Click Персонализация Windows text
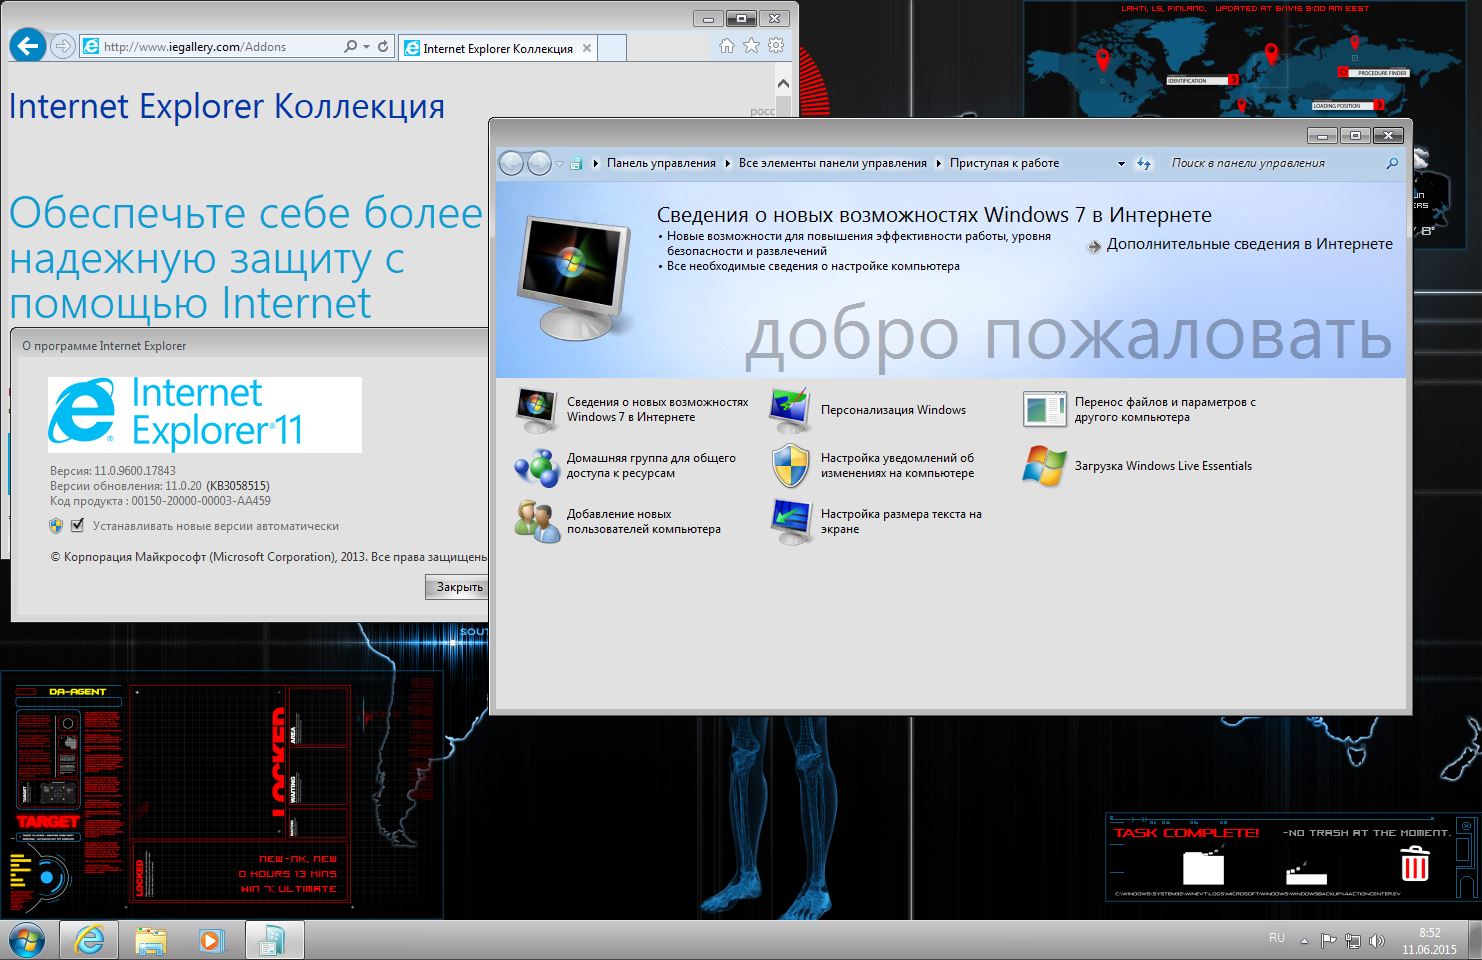The height and width of the screenshot is (960, 1482). coord(893,410)
